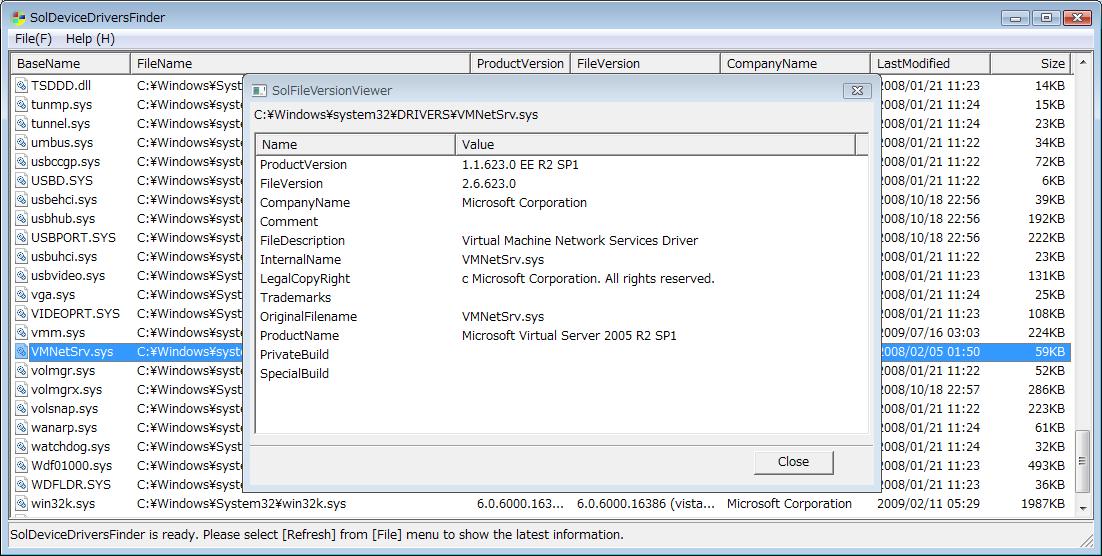This screenshot has height=556, width=1102.
Task: Click the icon next to usbhub.sys
Action: click(x=21, y=219)
